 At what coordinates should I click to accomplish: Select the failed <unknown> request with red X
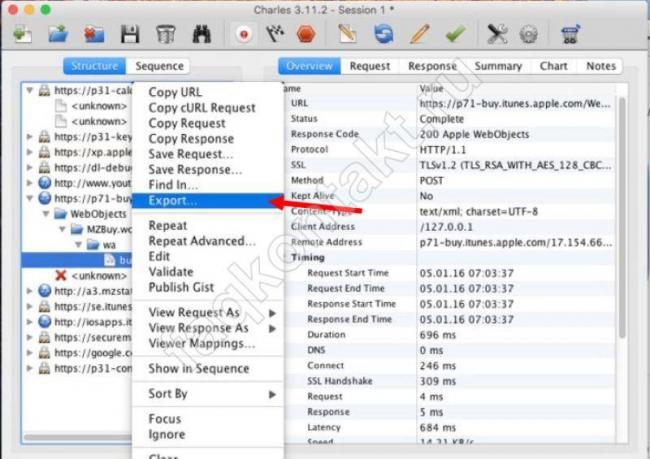91,275
